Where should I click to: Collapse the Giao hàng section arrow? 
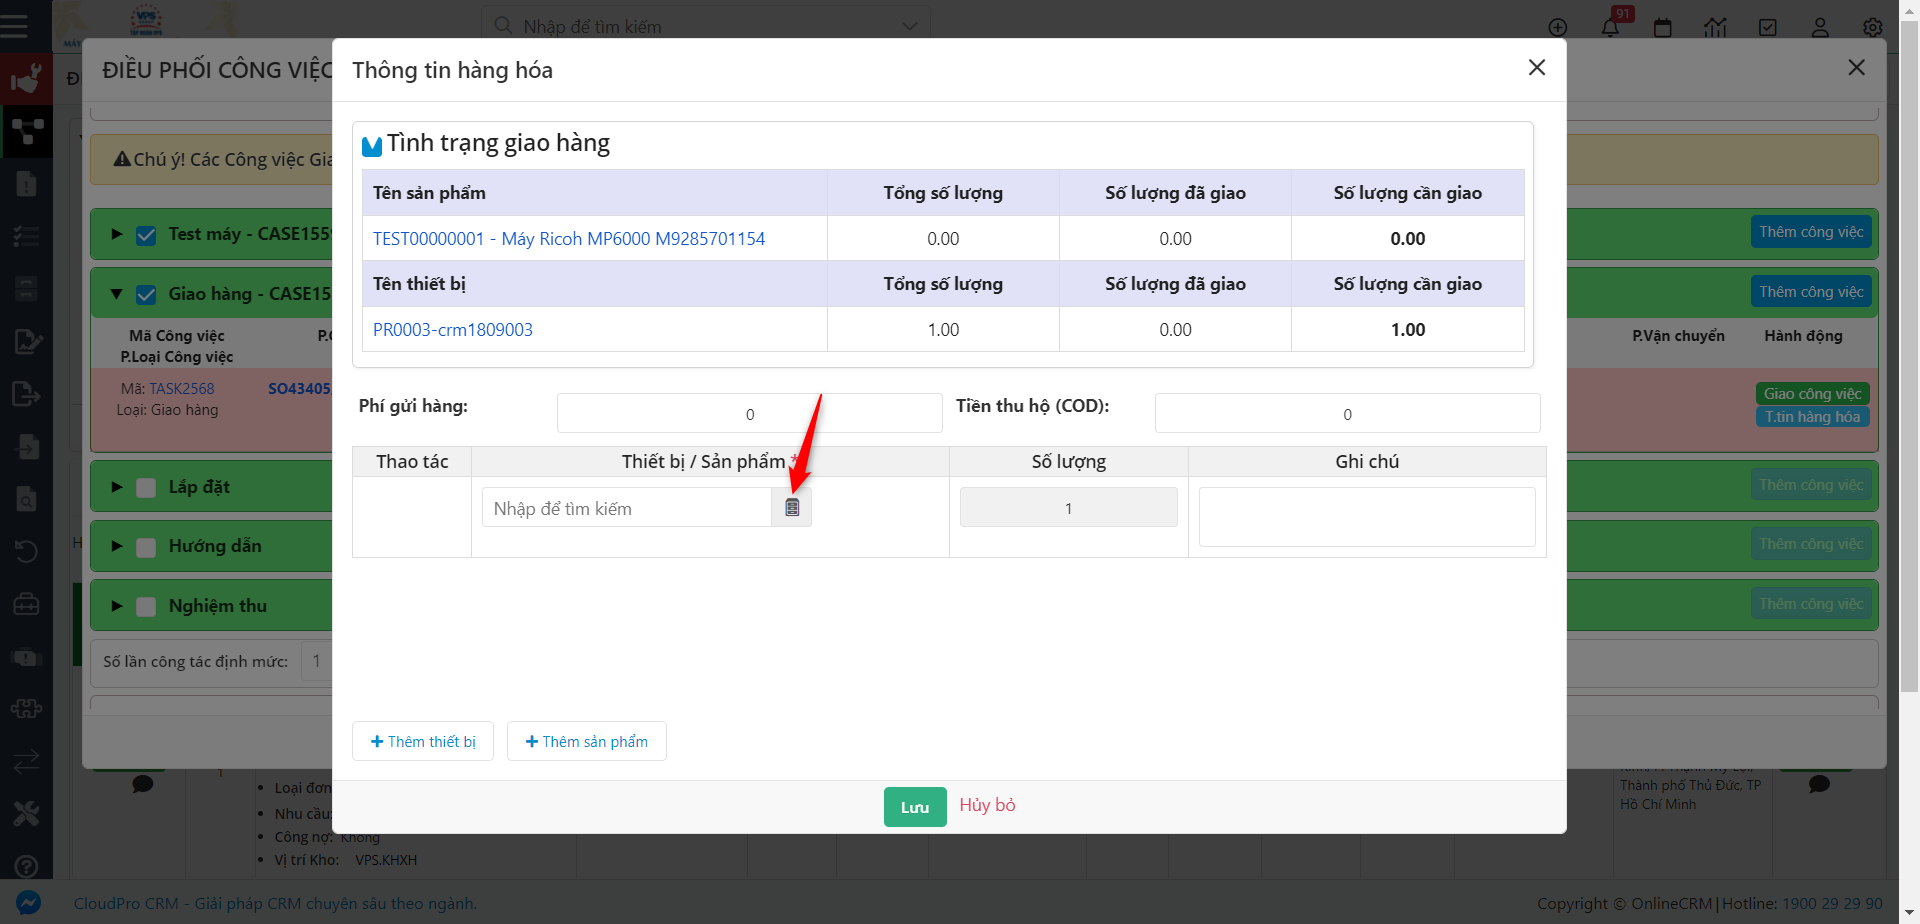[117, 294]
